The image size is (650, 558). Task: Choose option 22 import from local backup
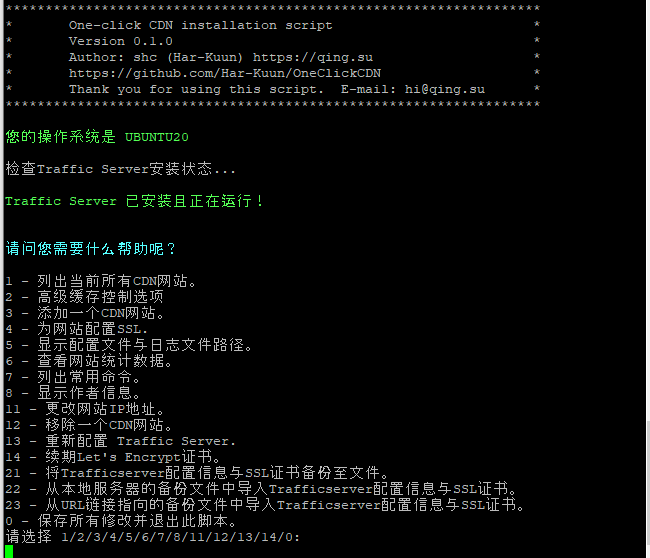point(261,489)
